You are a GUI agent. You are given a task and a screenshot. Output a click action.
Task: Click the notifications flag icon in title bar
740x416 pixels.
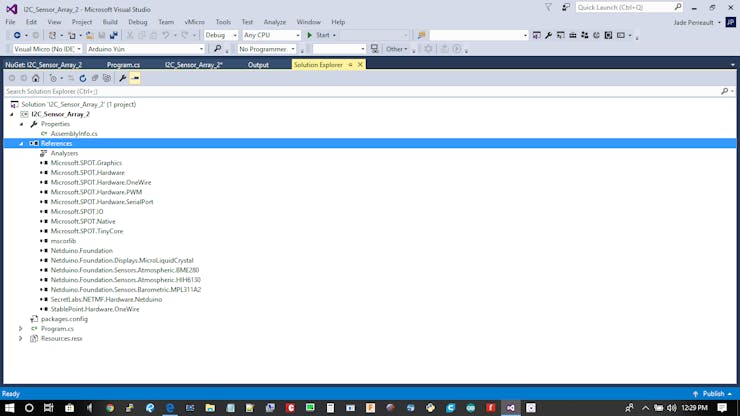(548, 8)
